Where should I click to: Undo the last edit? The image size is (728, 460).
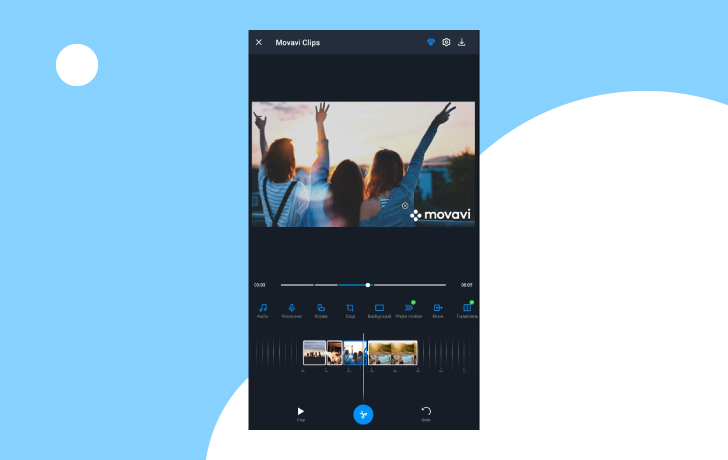pyautogui.click(x=426, y=413)
